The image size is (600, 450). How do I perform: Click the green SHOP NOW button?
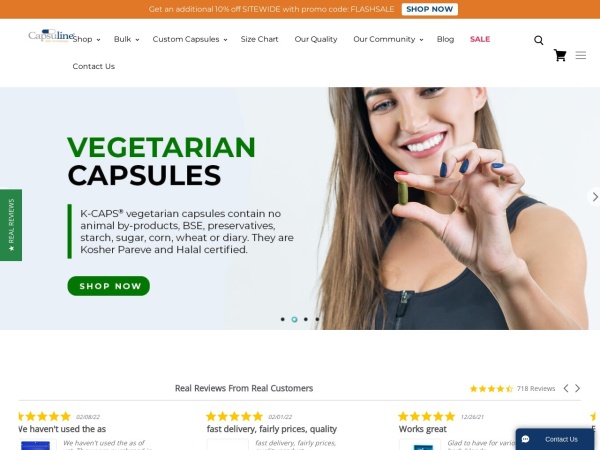[109, 286]
